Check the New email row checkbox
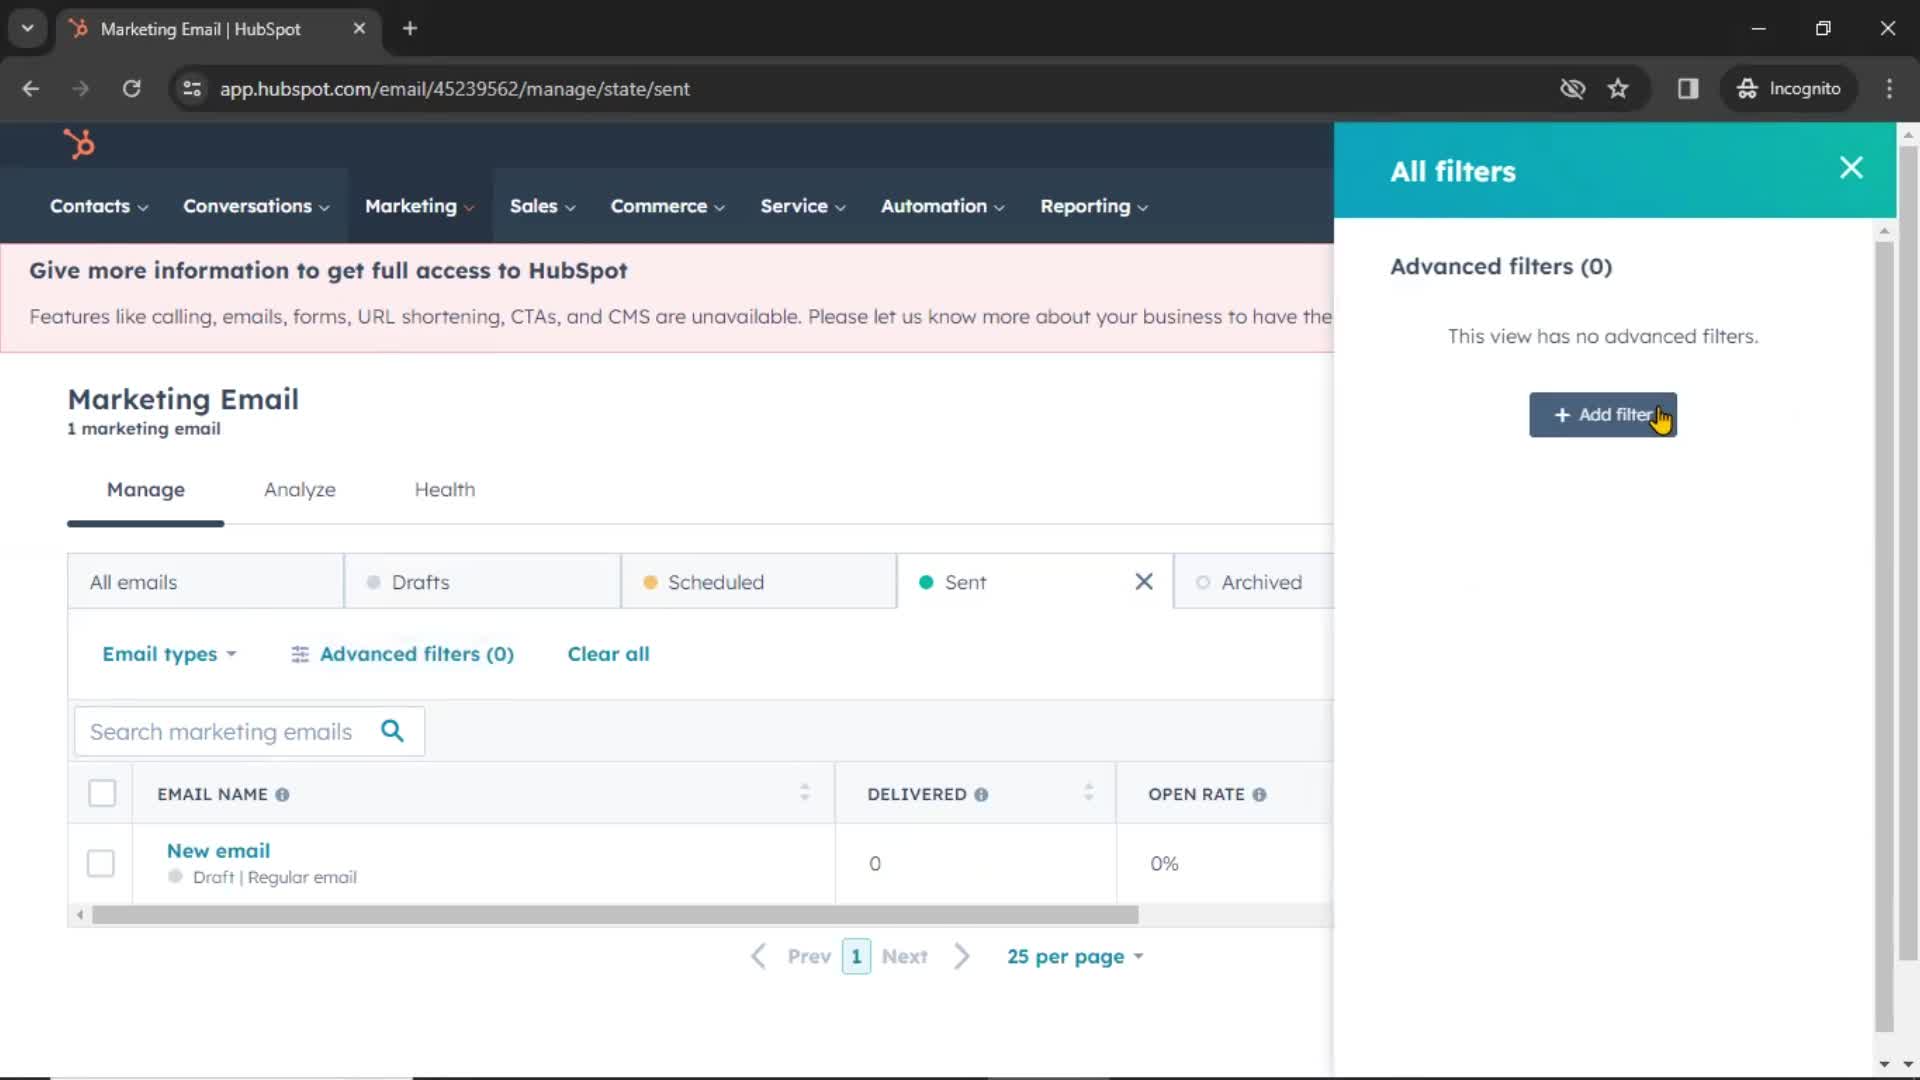 101,863
